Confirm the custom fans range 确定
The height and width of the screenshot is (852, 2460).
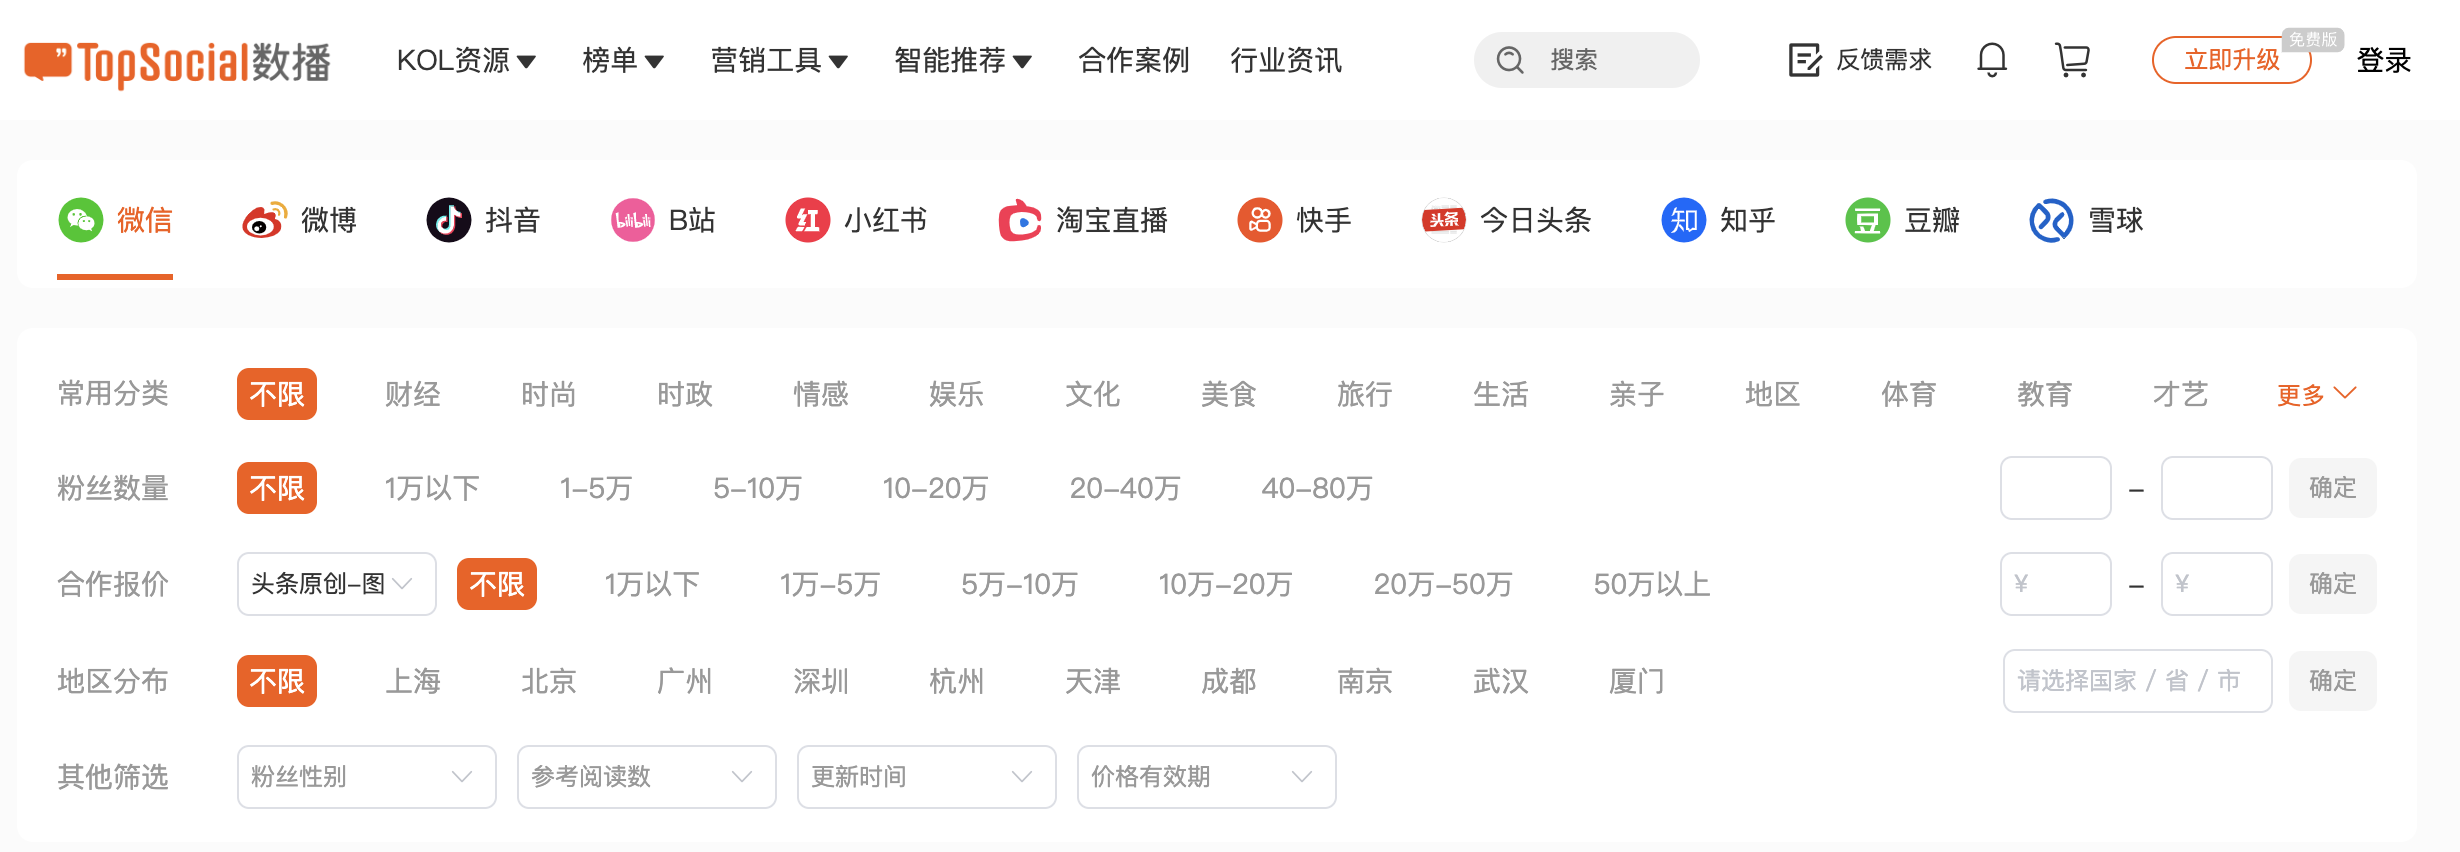[x=2333, y=488]
